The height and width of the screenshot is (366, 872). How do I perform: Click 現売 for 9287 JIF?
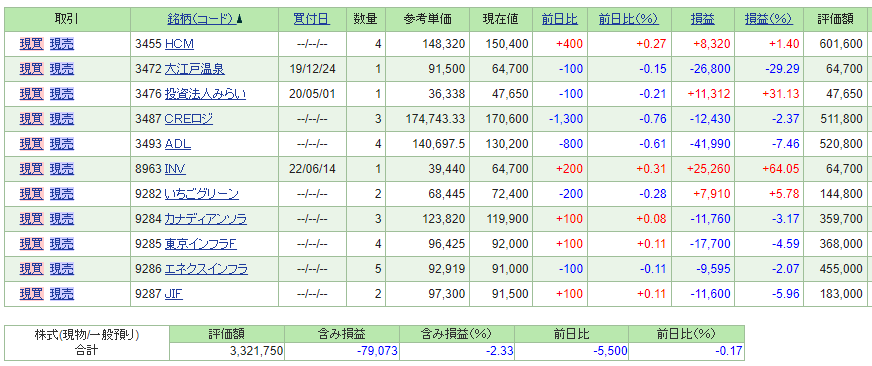click(x=61, y=294)
